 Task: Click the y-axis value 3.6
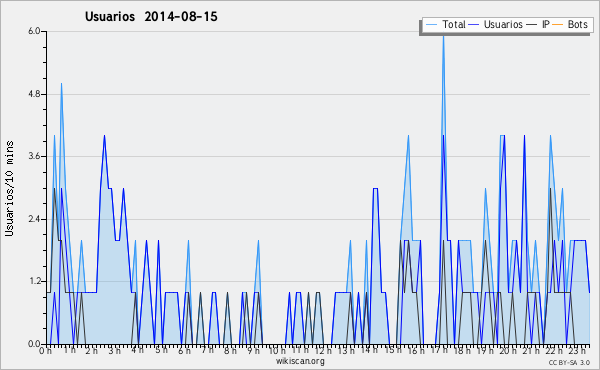(34, 156)
